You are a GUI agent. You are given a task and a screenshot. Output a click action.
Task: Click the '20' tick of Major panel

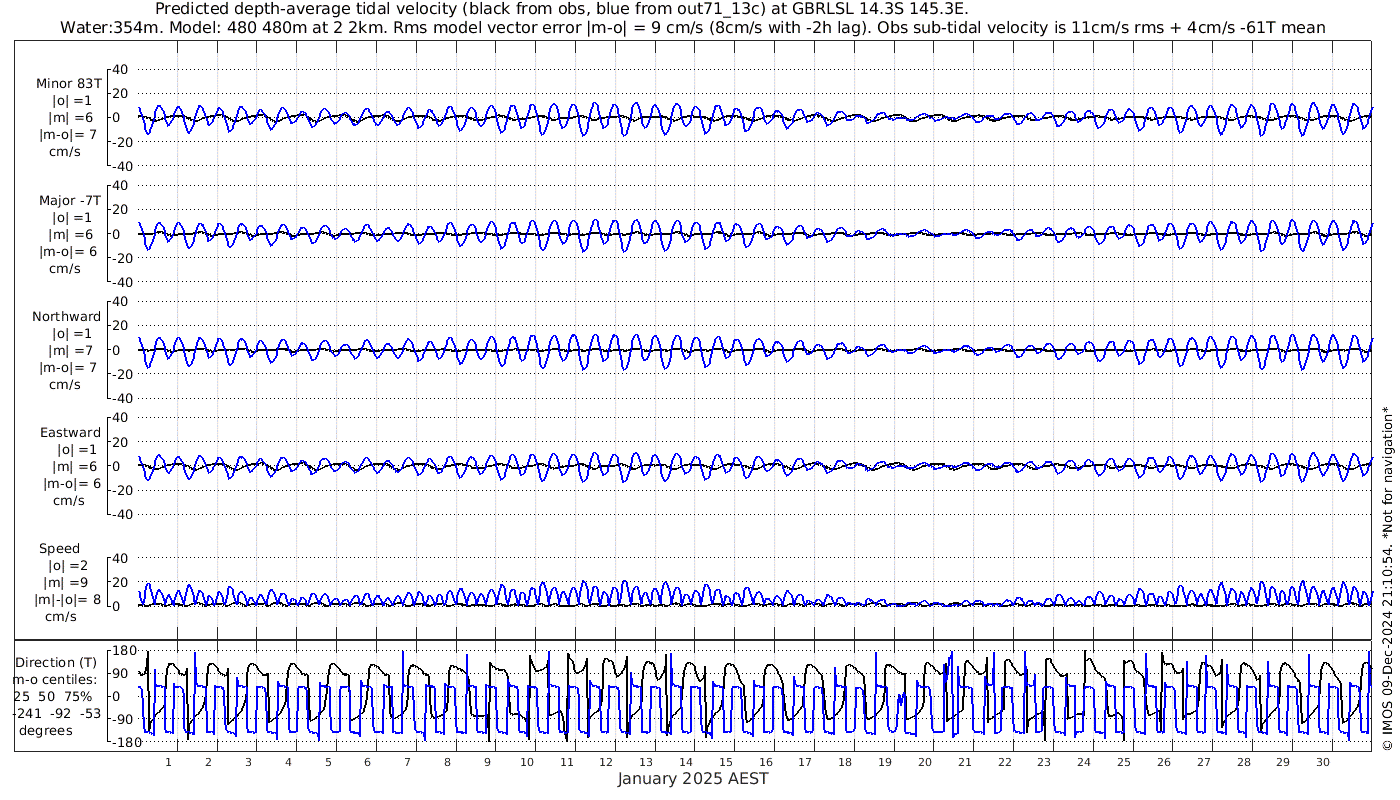121,210
